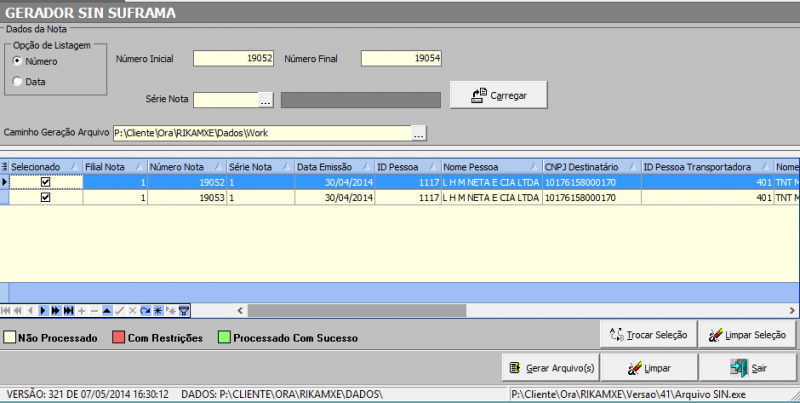Click the Gerar Arquivo(s) button
The width and height of the screenshot is (800, 403).
click(551, 367)
